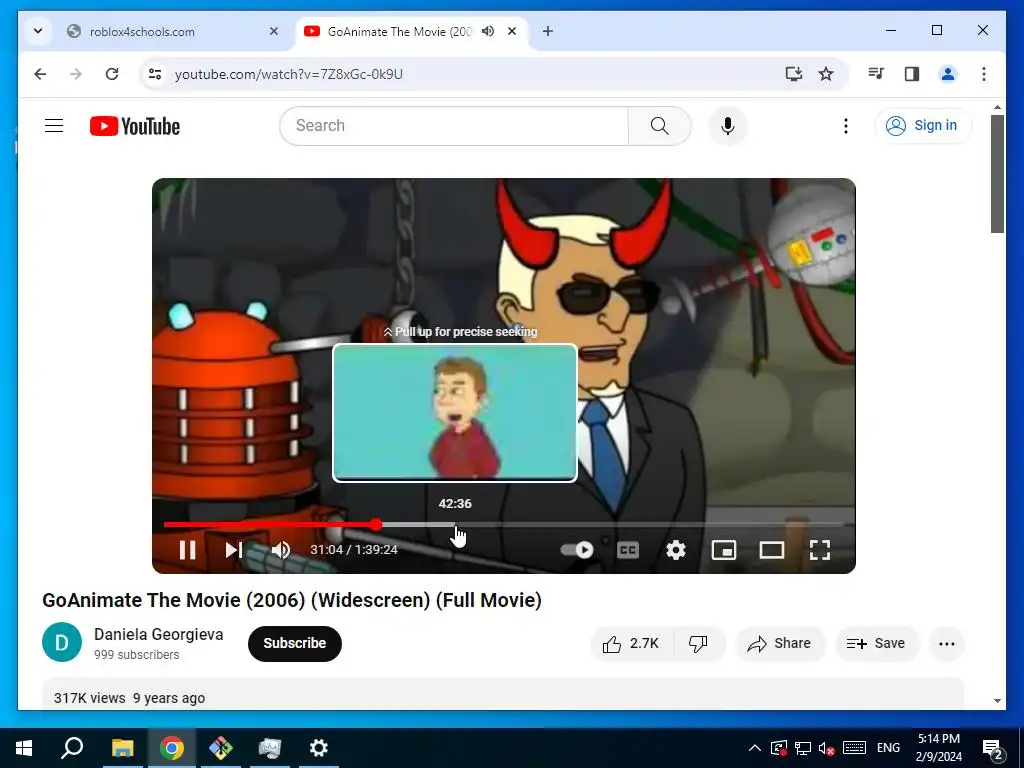Like the video (2.7K)
Screen dimensions: 1024x768
point(632,644)
